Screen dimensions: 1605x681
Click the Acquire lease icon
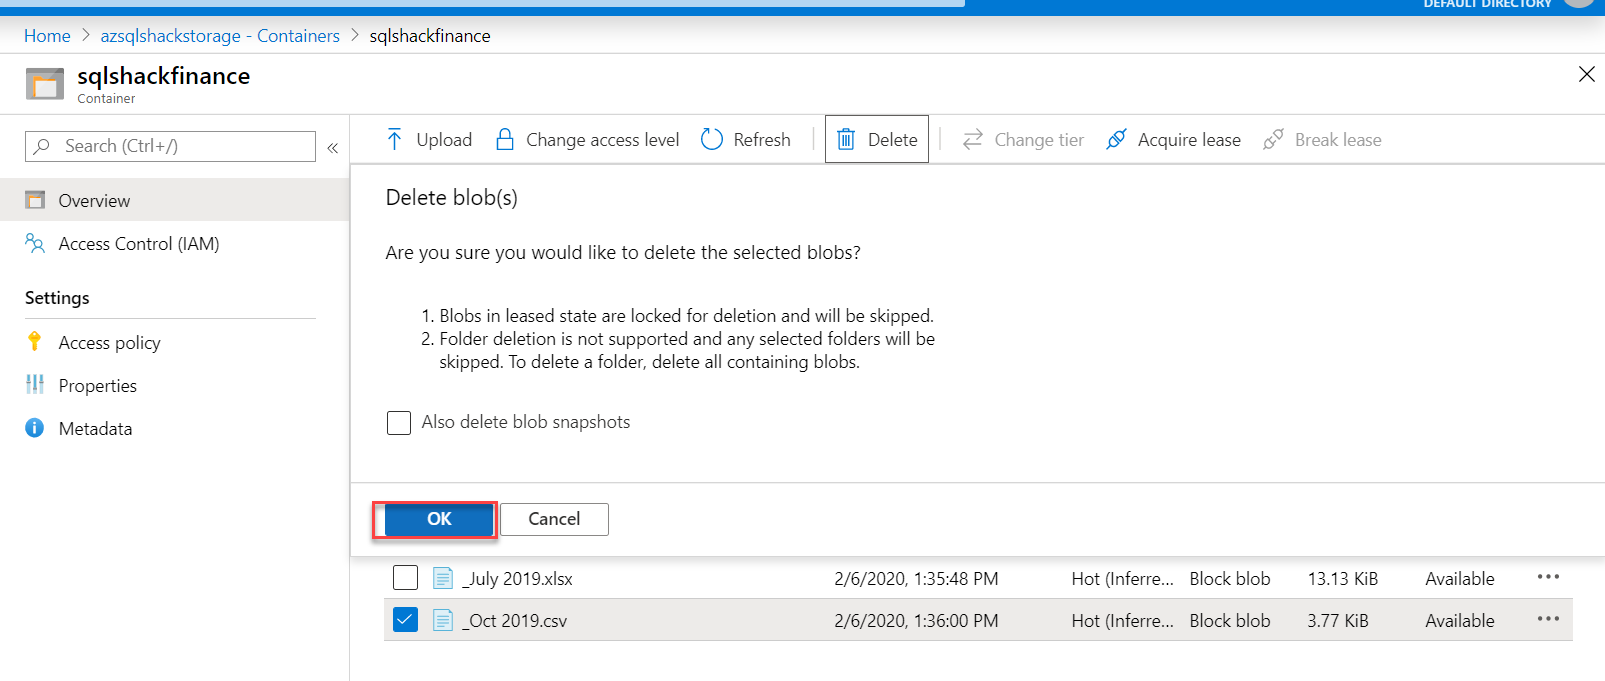(1117, 139)
